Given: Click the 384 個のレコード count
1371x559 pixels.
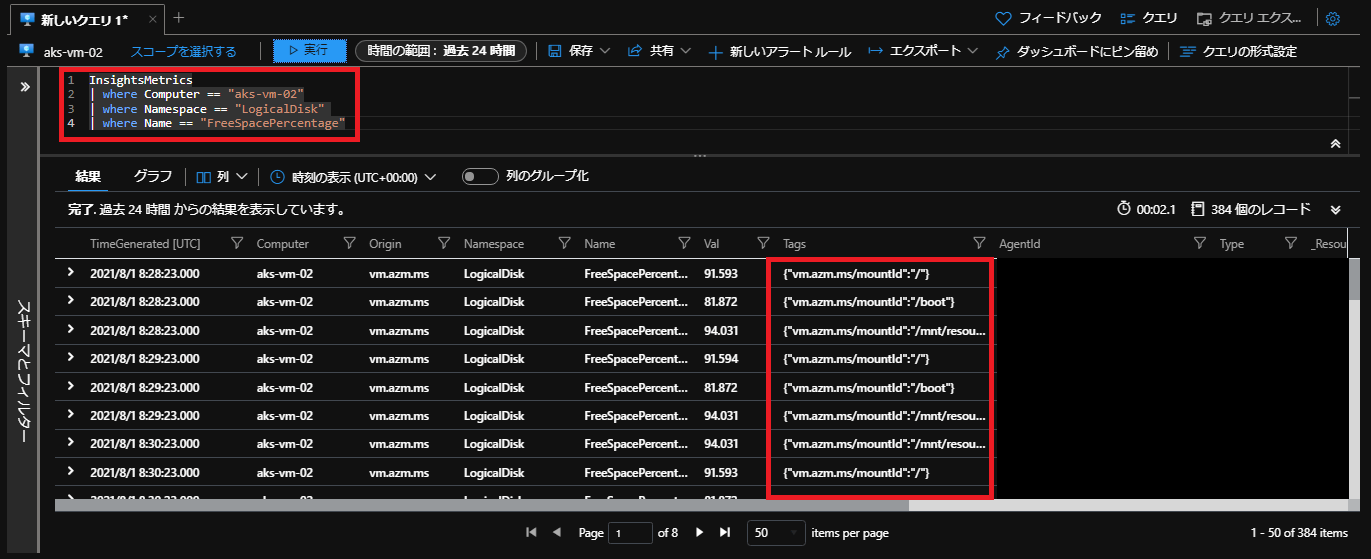Looking at the screenshot, I should [1251, 210].
